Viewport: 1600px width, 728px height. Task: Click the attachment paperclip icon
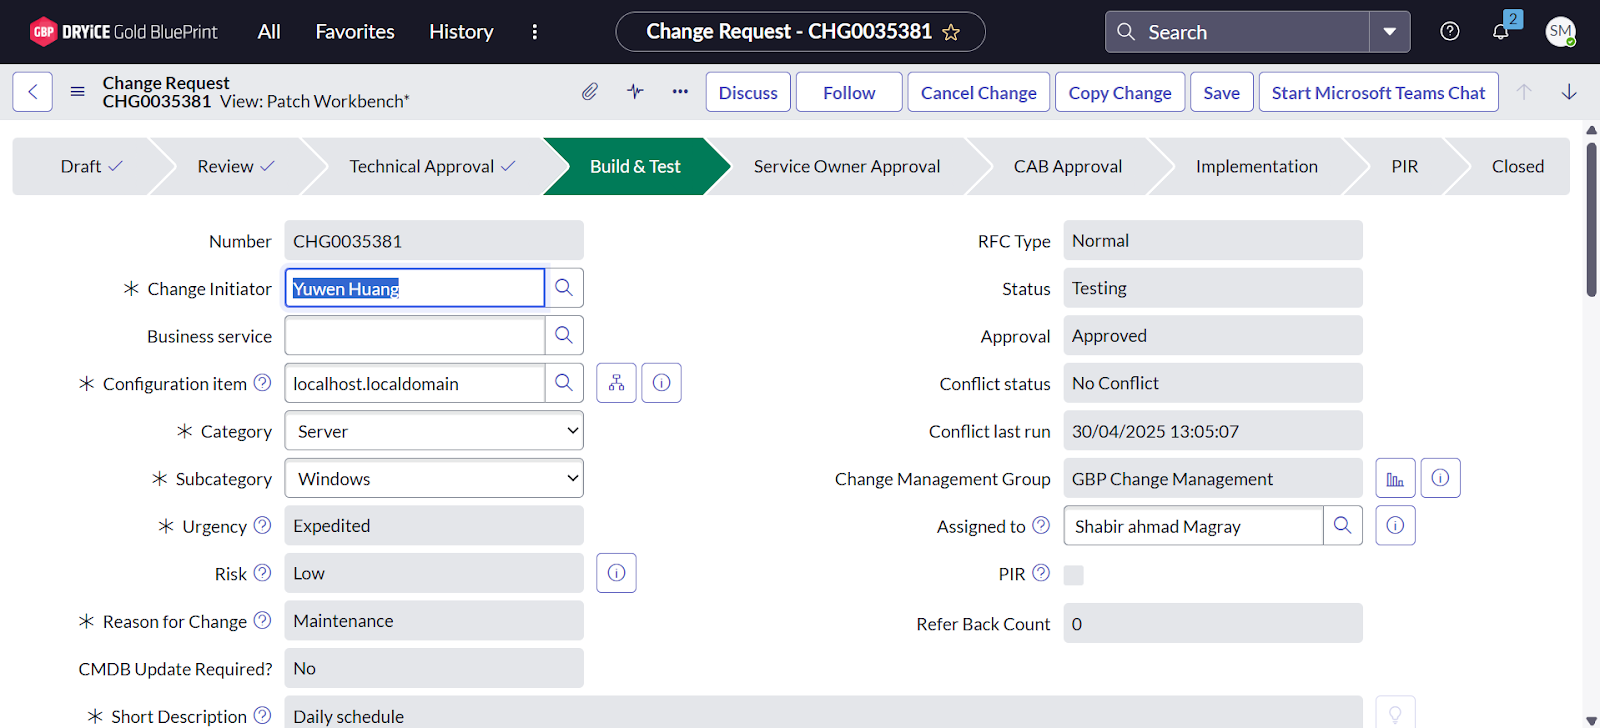point(590,92)
